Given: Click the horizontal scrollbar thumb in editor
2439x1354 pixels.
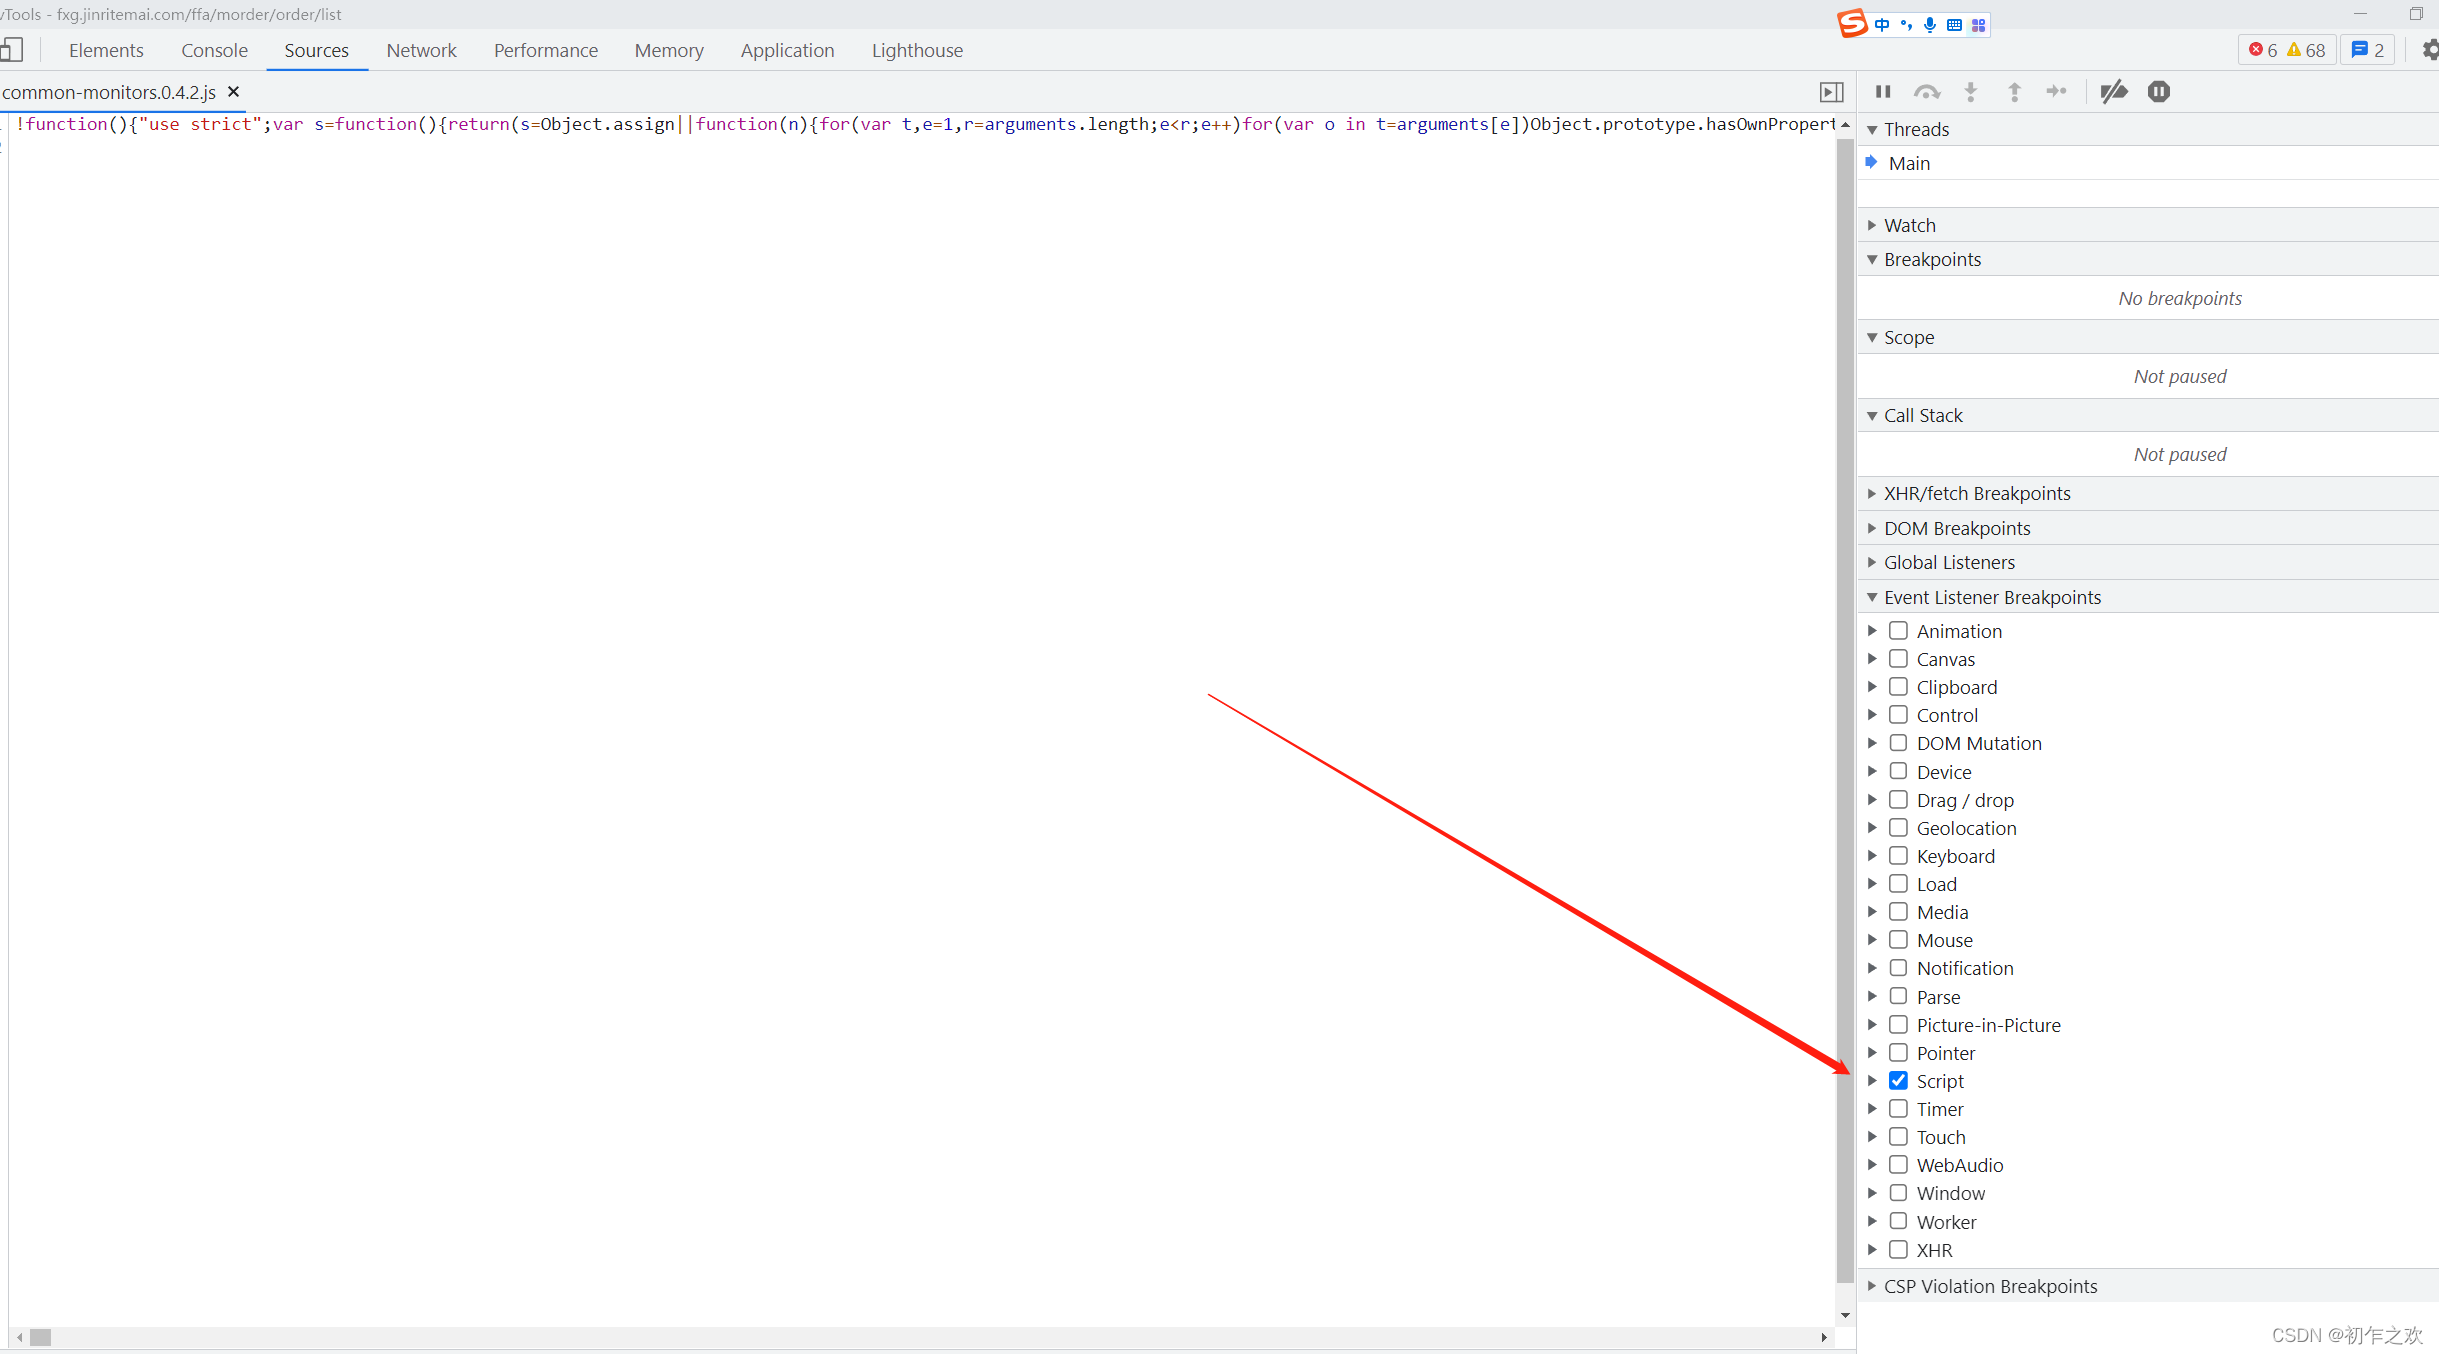Looking at the screenshot, I should click(x=40, y=1337).
